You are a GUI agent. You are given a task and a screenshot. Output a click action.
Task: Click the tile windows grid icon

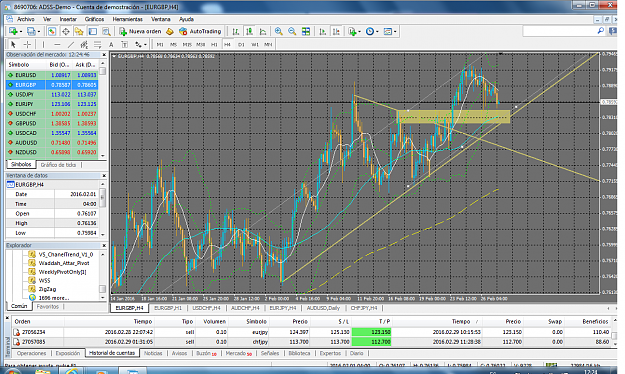tap(306, 31)
